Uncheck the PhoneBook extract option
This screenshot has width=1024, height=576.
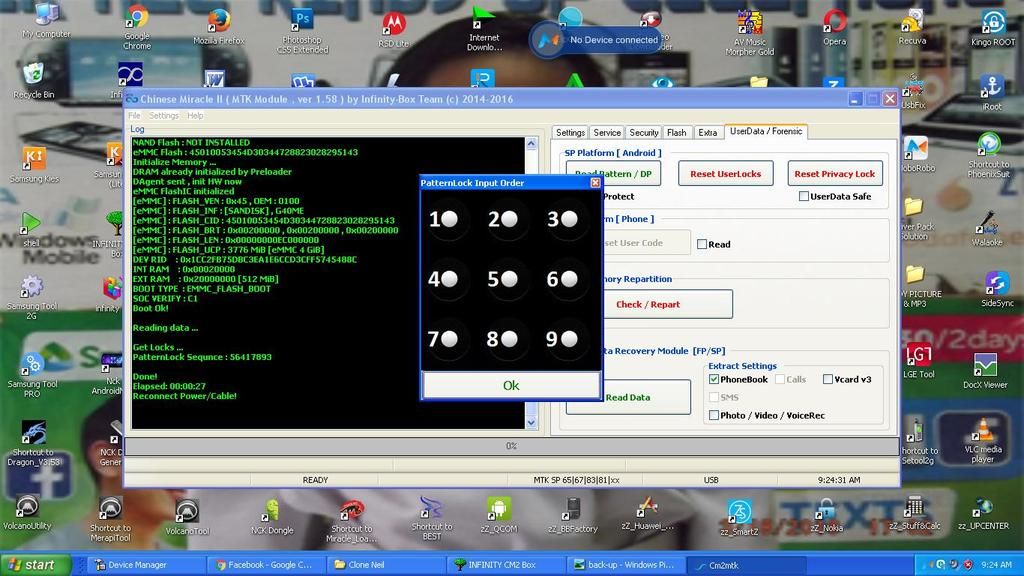pos(713,379)
